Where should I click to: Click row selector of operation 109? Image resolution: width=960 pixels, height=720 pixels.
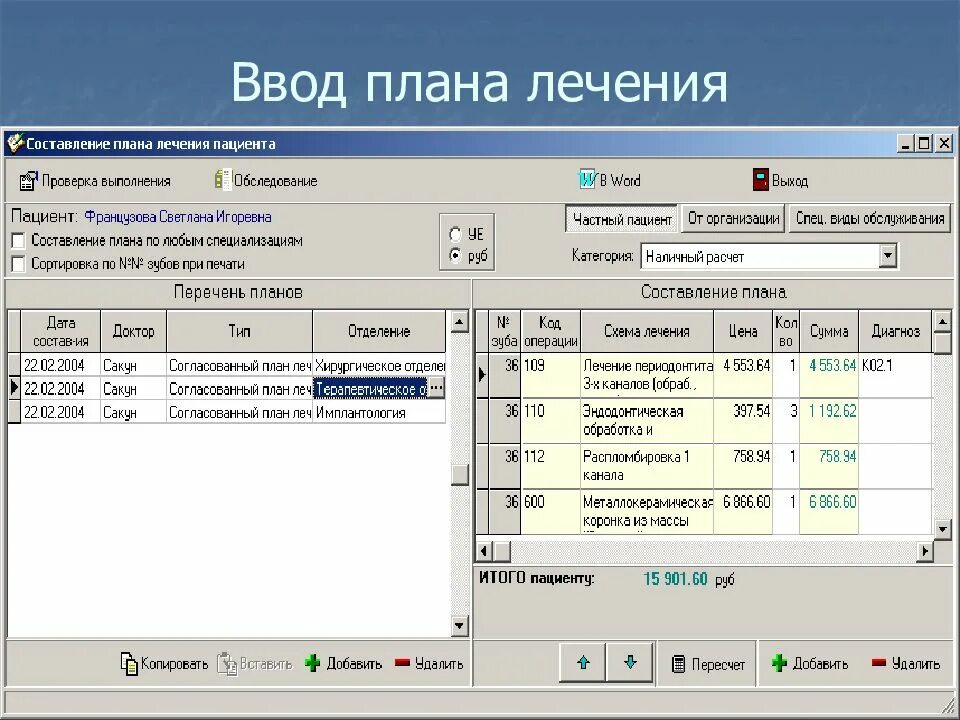click(x=482, y=375)
